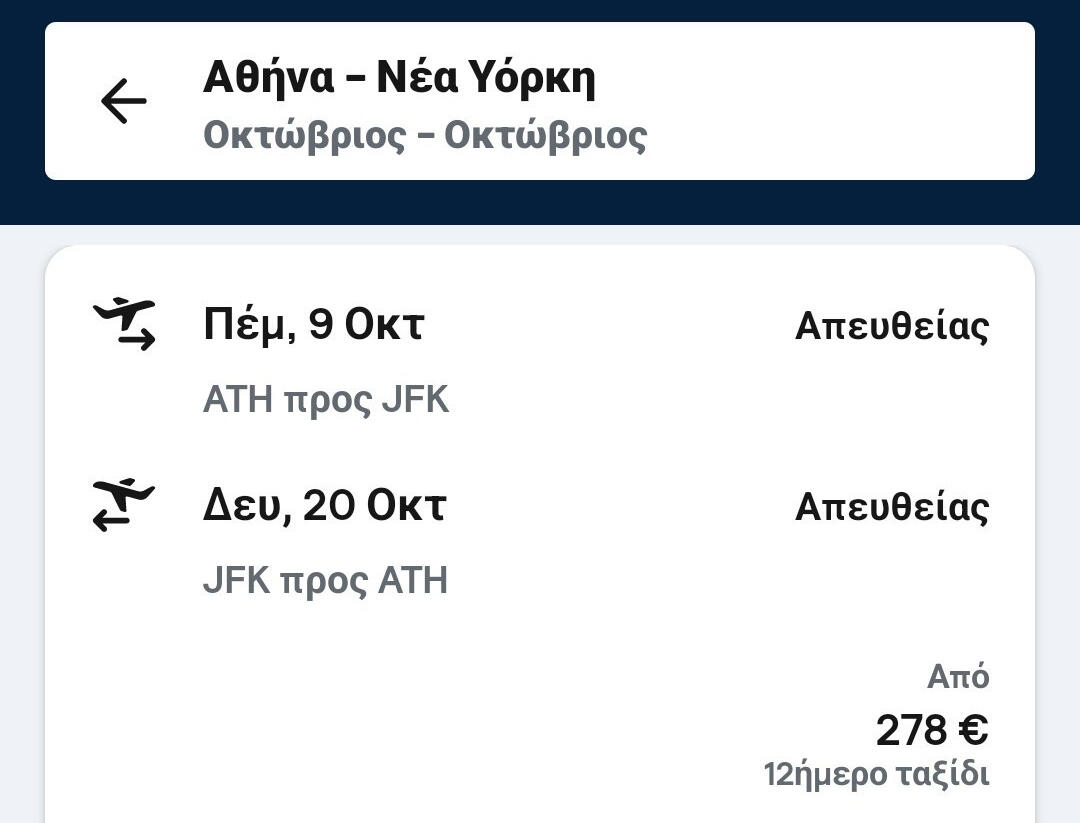Select the second Οκτώβριος month label
Viewport: 1080px width, 823px height.
[546, 135]
